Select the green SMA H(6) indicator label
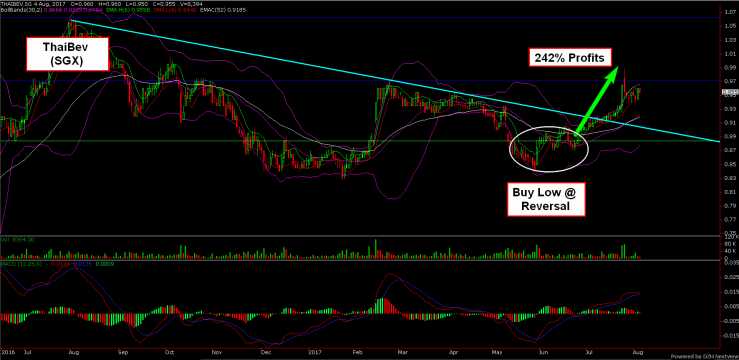 [x=128, y=10]
